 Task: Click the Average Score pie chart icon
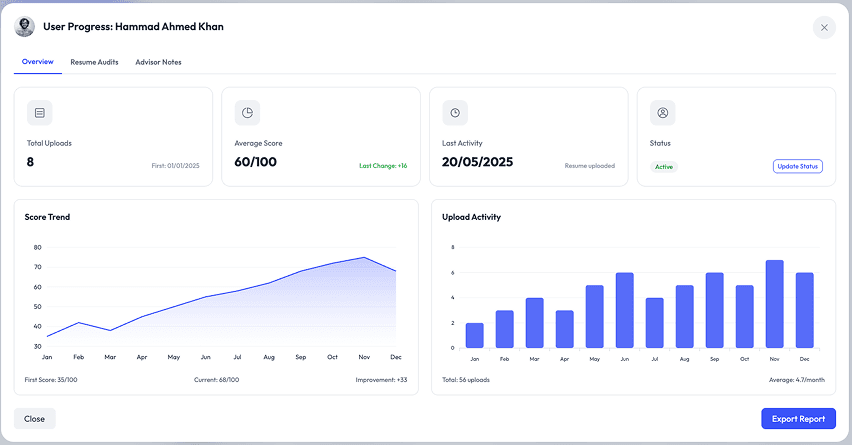pyautogui.click(x=247, y=113)
